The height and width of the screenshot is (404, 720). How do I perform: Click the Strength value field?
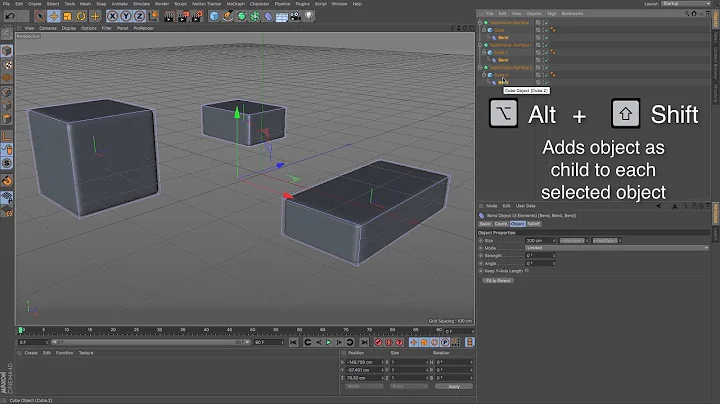540,256
